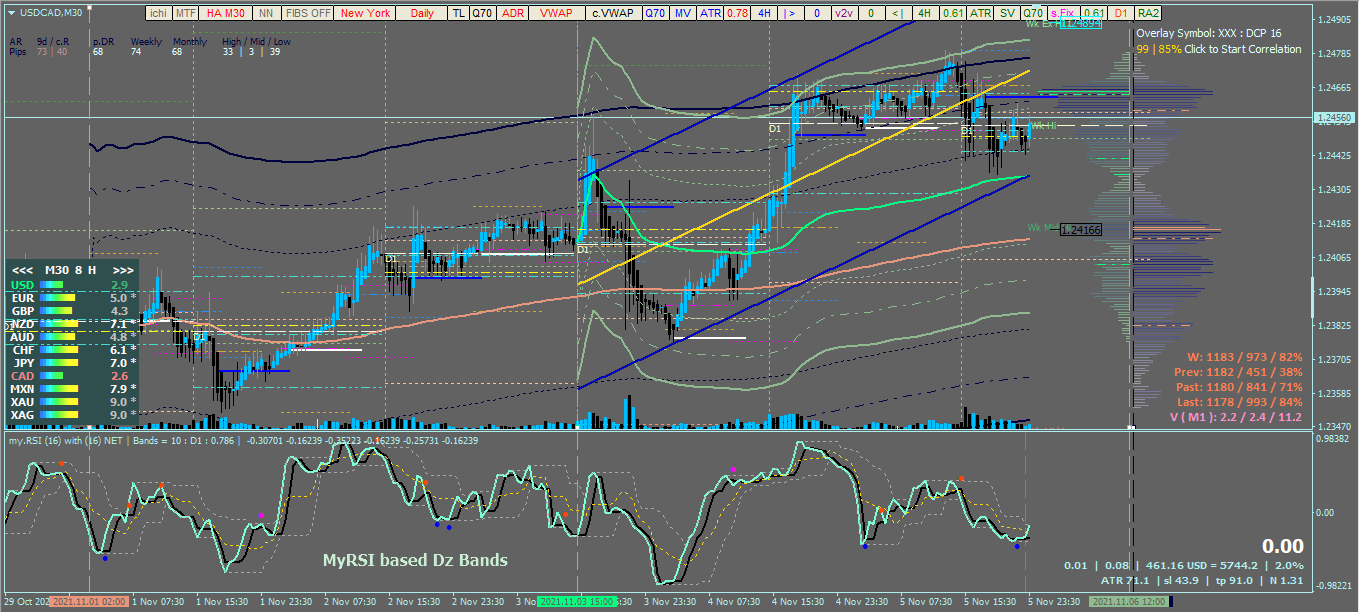
Task: Toggle the red ADR button
Action: [513, 14]
